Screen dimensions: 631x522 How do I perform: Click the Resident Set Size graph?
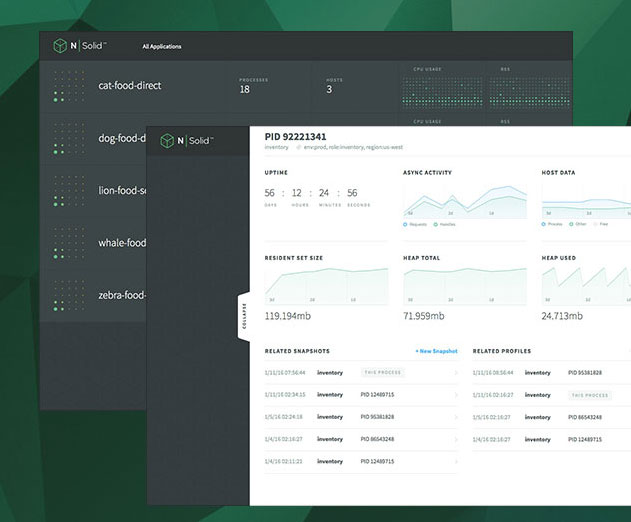326,285
